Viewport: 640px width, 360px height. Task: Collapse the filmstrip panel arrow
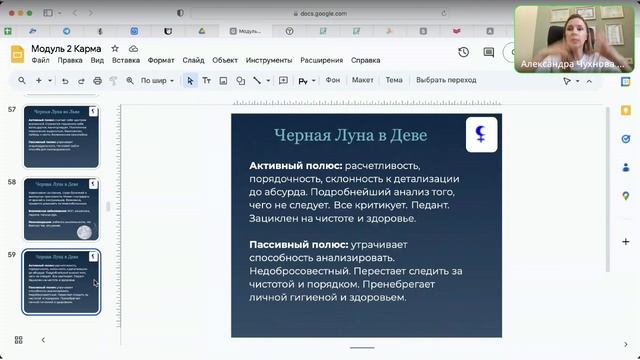(43, 340)
